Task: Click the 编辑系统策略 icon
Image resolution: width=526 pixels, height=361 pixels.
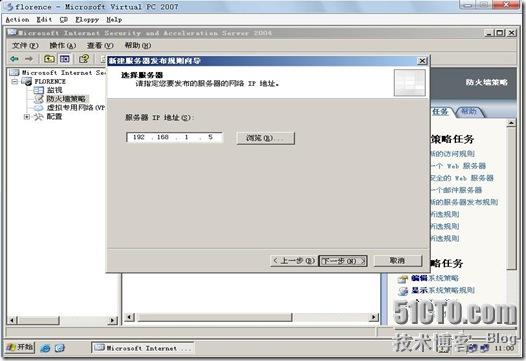Action: [x=403, y=279]
